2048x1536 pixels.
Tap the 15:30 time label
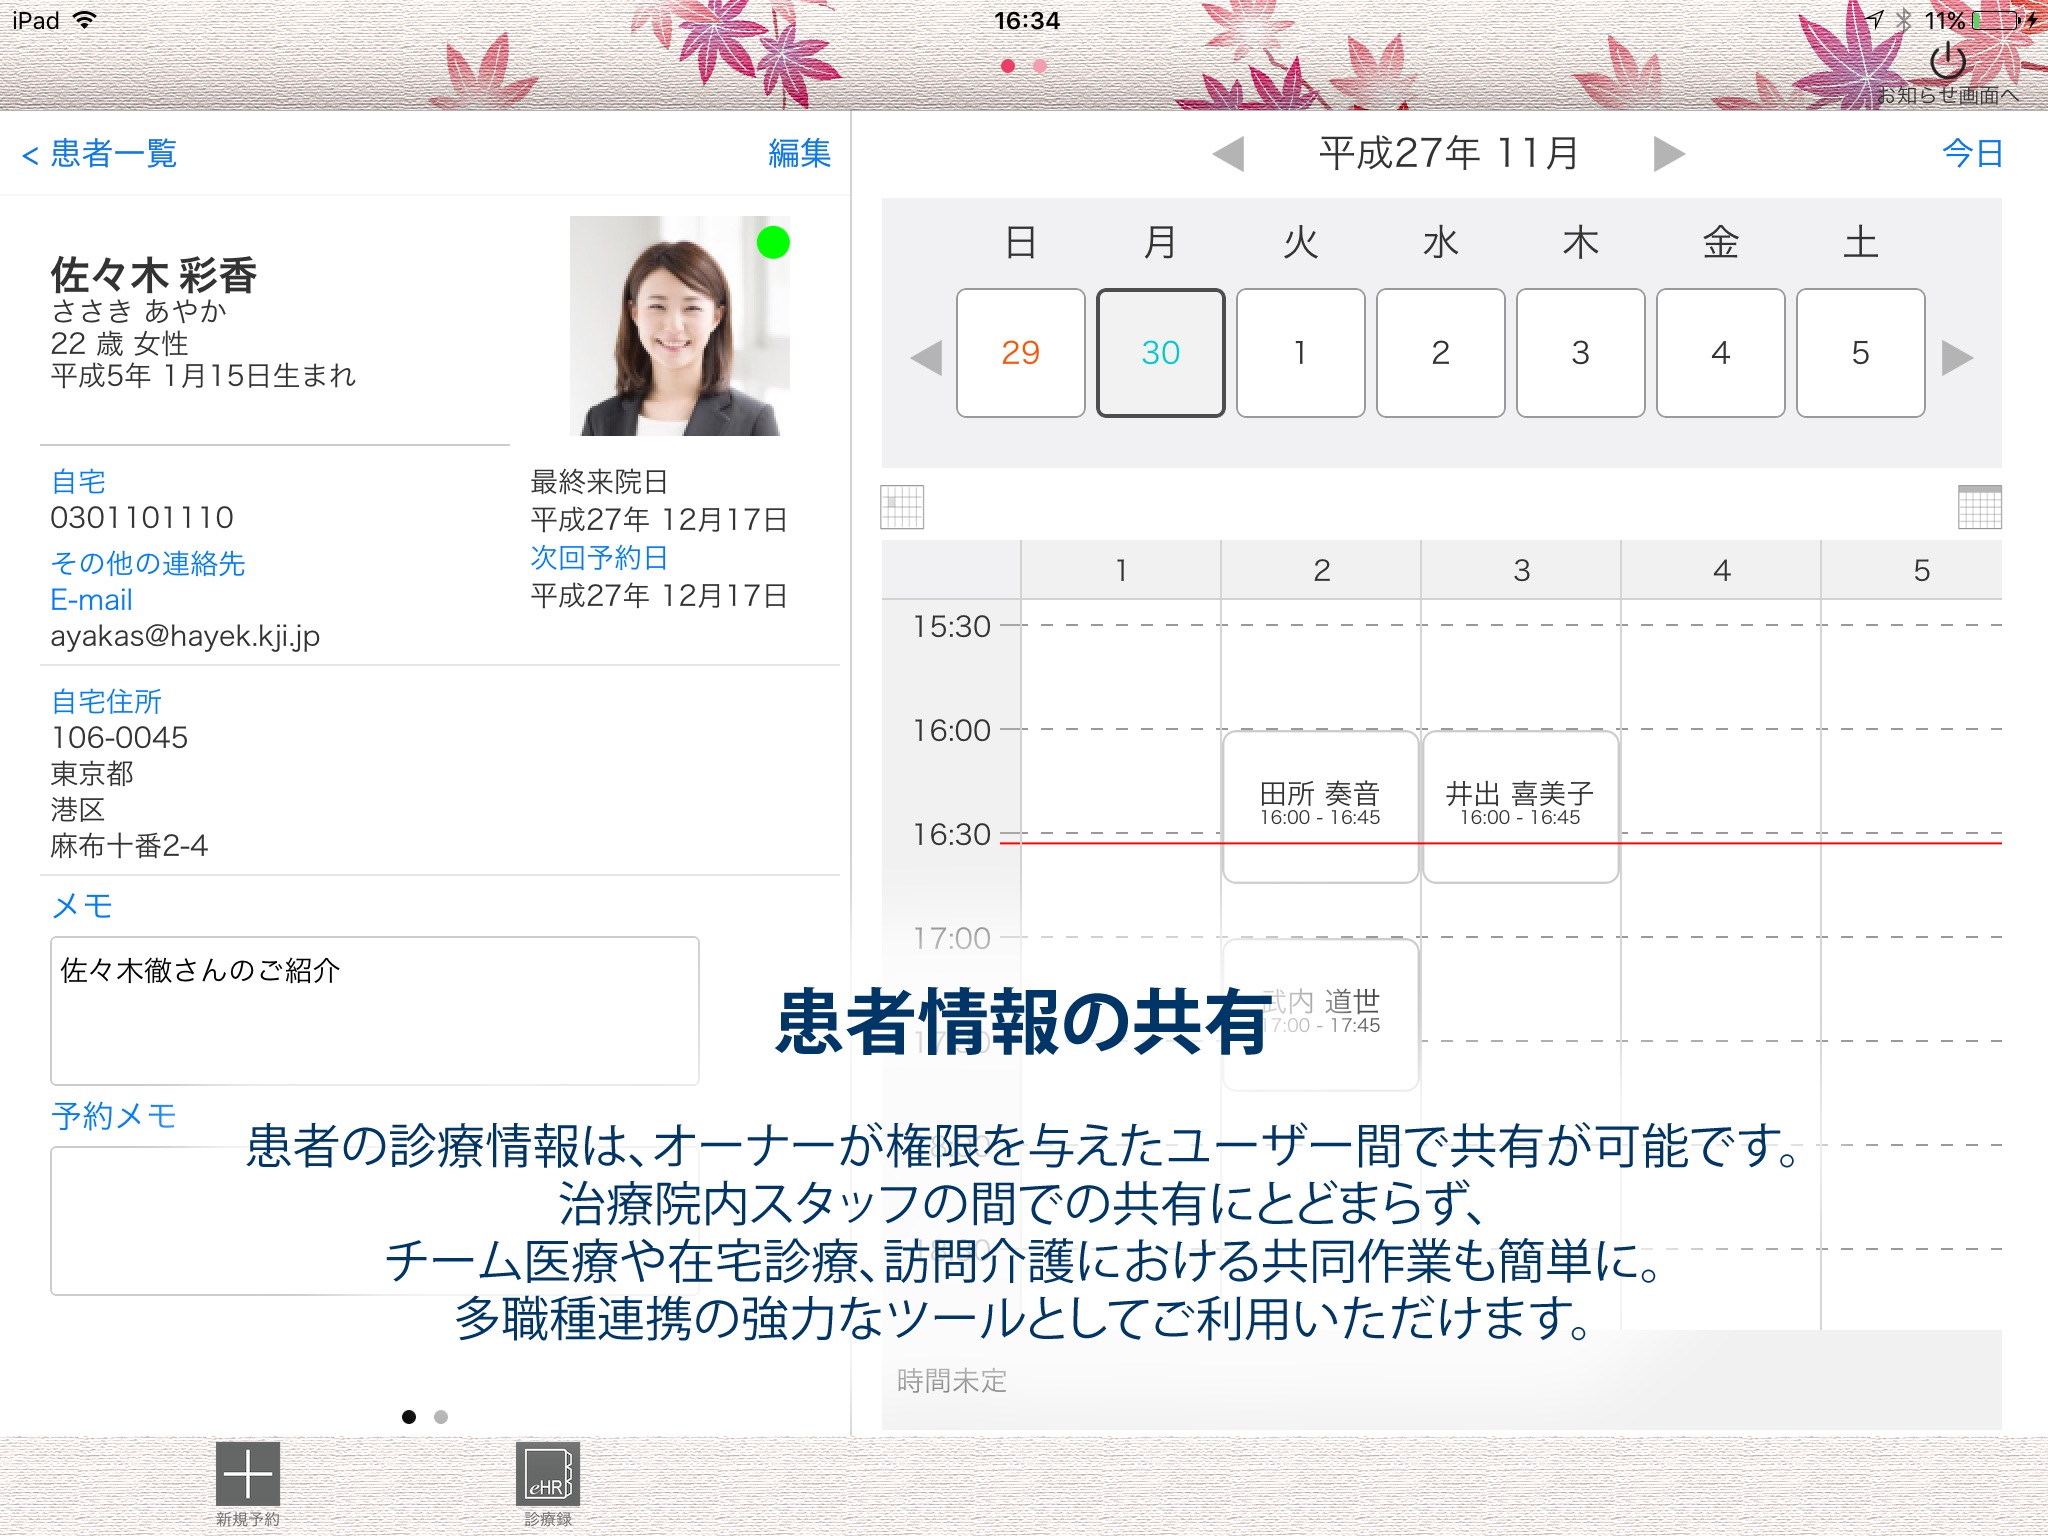951,627
